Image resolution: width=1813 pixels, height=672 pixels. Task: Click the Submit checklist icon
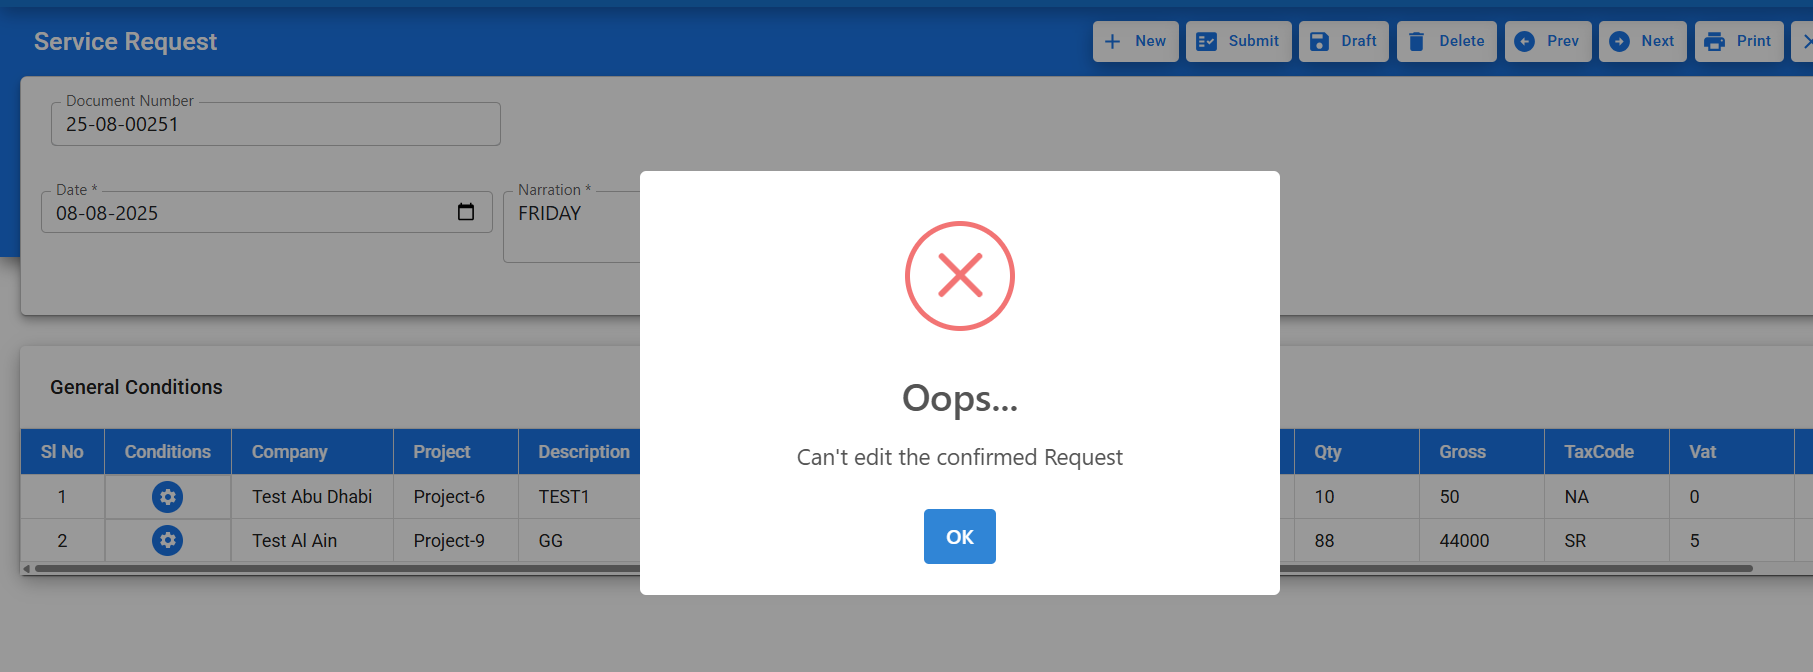[x=1207, y=42]
